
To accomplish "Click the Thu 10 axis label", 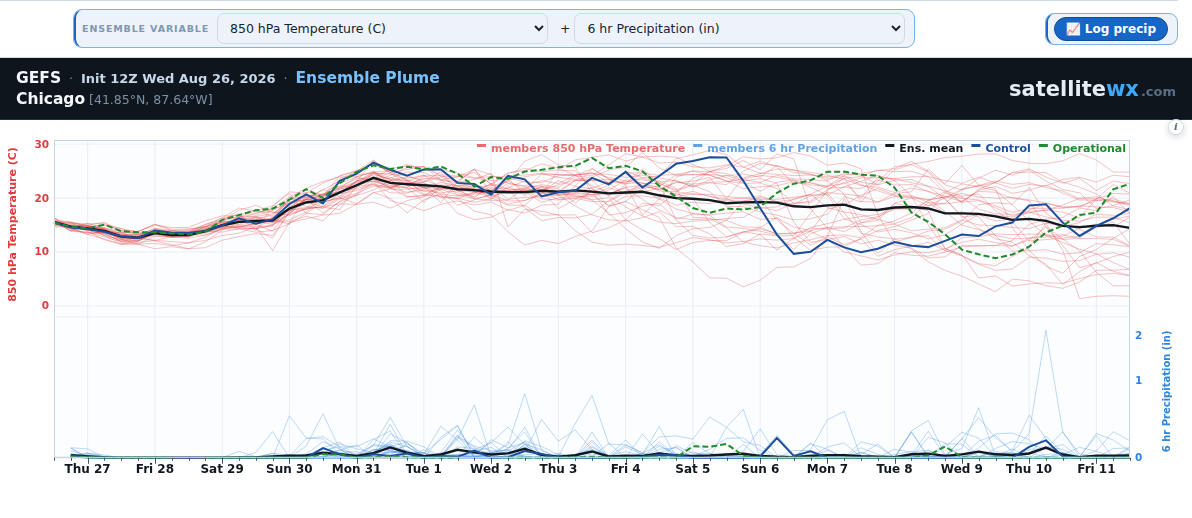I will (1029, 469).
